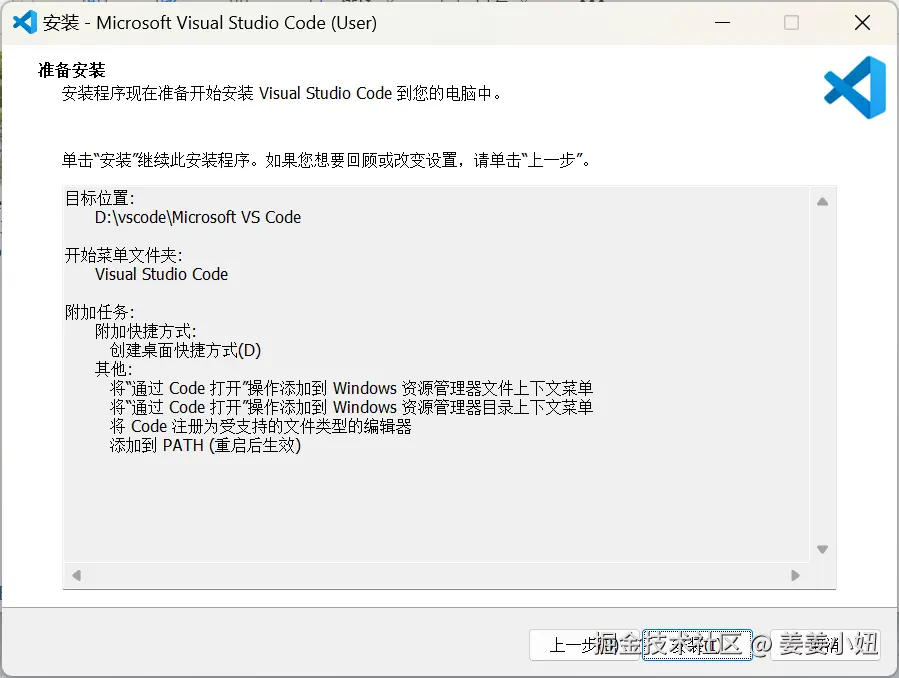Click the Visual Studio Code folder entry
The width and height of the screenshot is (899, 678).
[x=162, y=274]
